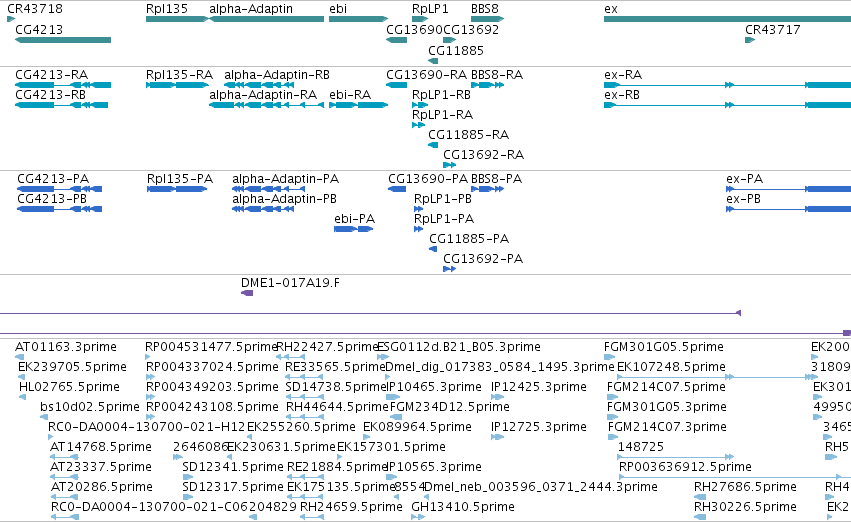Open EST FGM301G05.5prime
Image resolution: width=851 pixels, height=522 pixels.
tap(664, 347)
